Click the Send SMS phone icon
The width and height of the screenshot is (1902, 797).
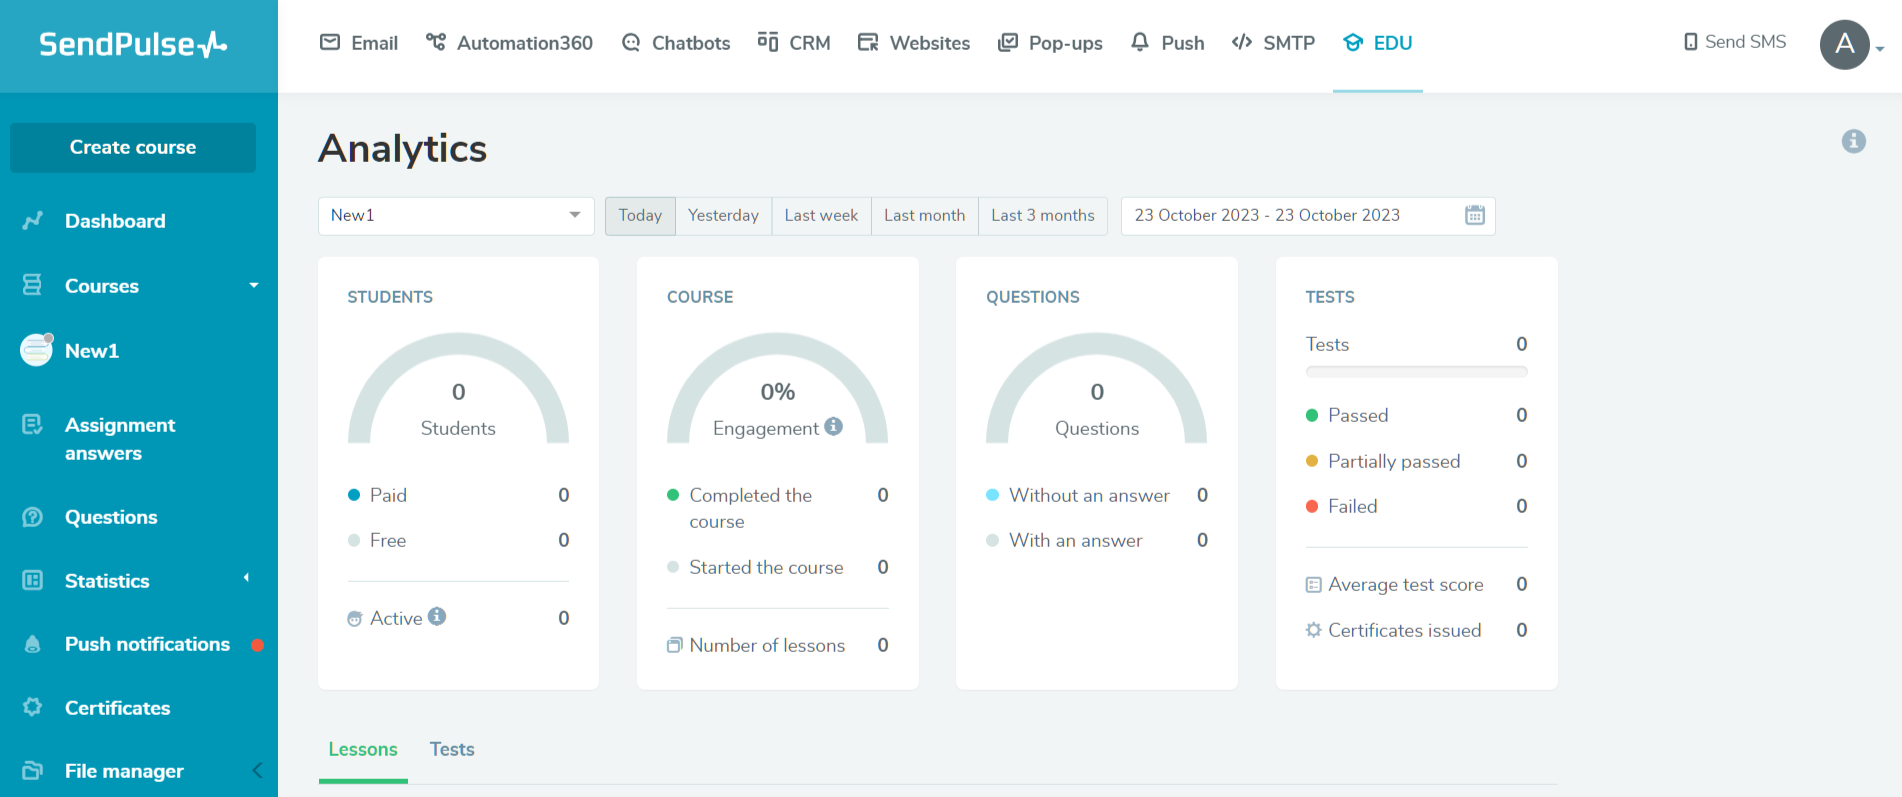point(1691,42)
